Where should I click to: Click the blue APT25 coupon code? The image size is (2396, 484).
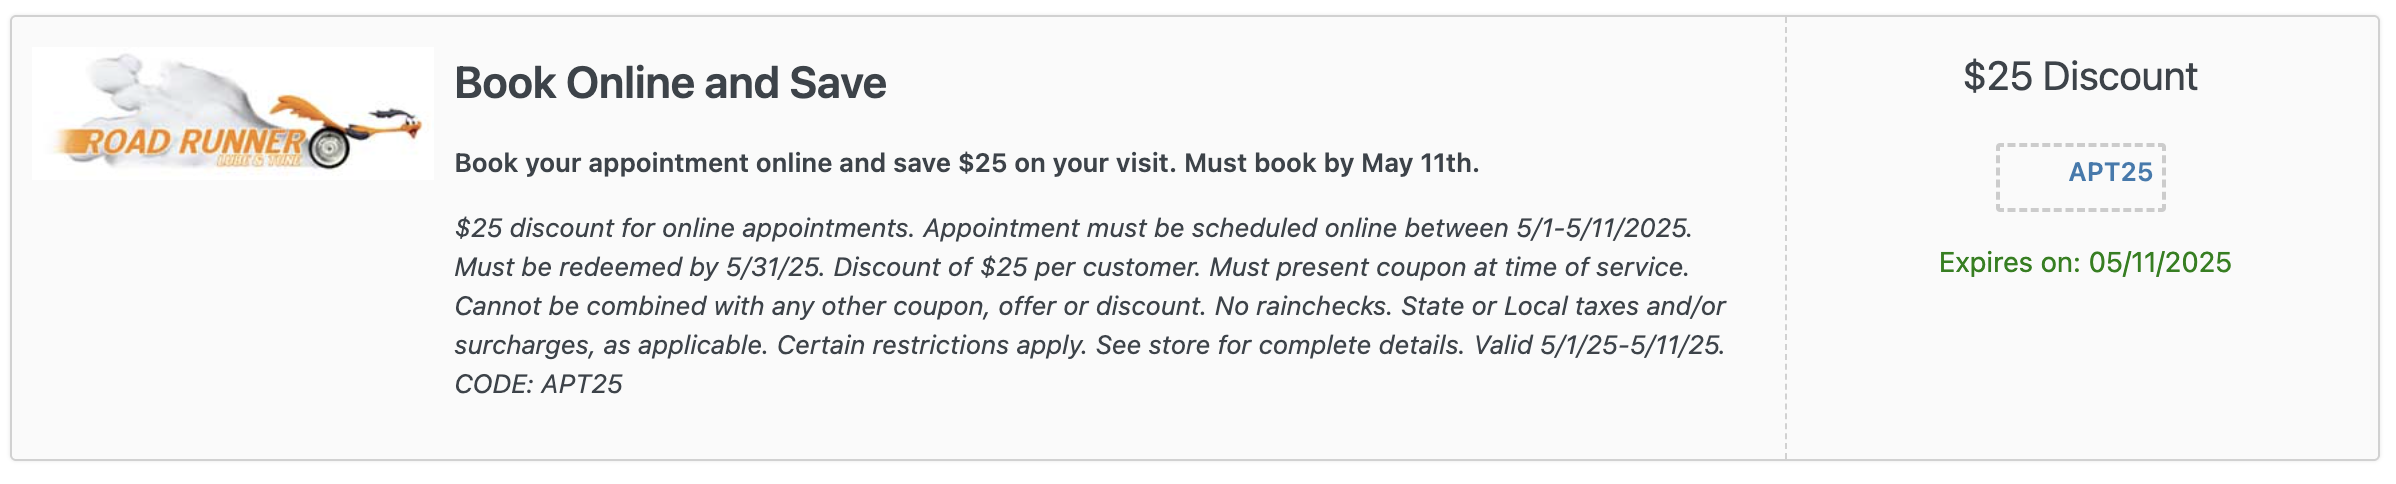click(2110, 172)
